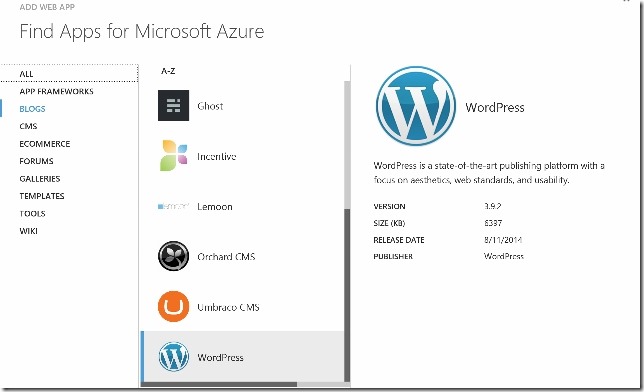The height and width of the screenshot is (392, 644).
Task: Select the FORUMS category
Action: pos(36,161)
